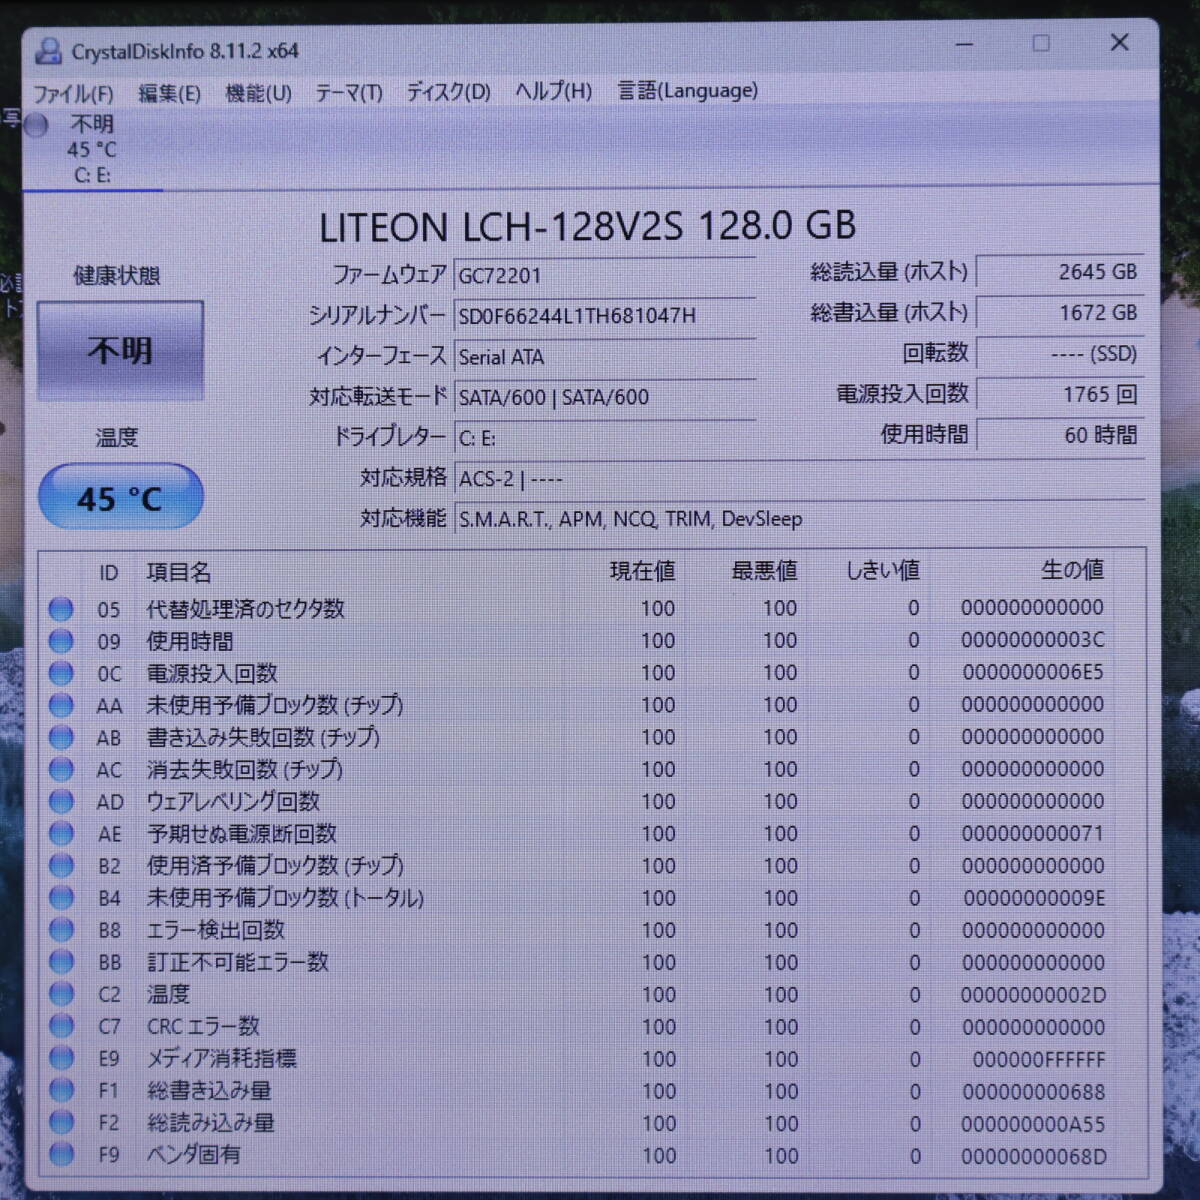This screenshot has height=1200, width=1200.
Task: Click raw value 00000000002D in 温度 row
Action: tap(1034, 995)
